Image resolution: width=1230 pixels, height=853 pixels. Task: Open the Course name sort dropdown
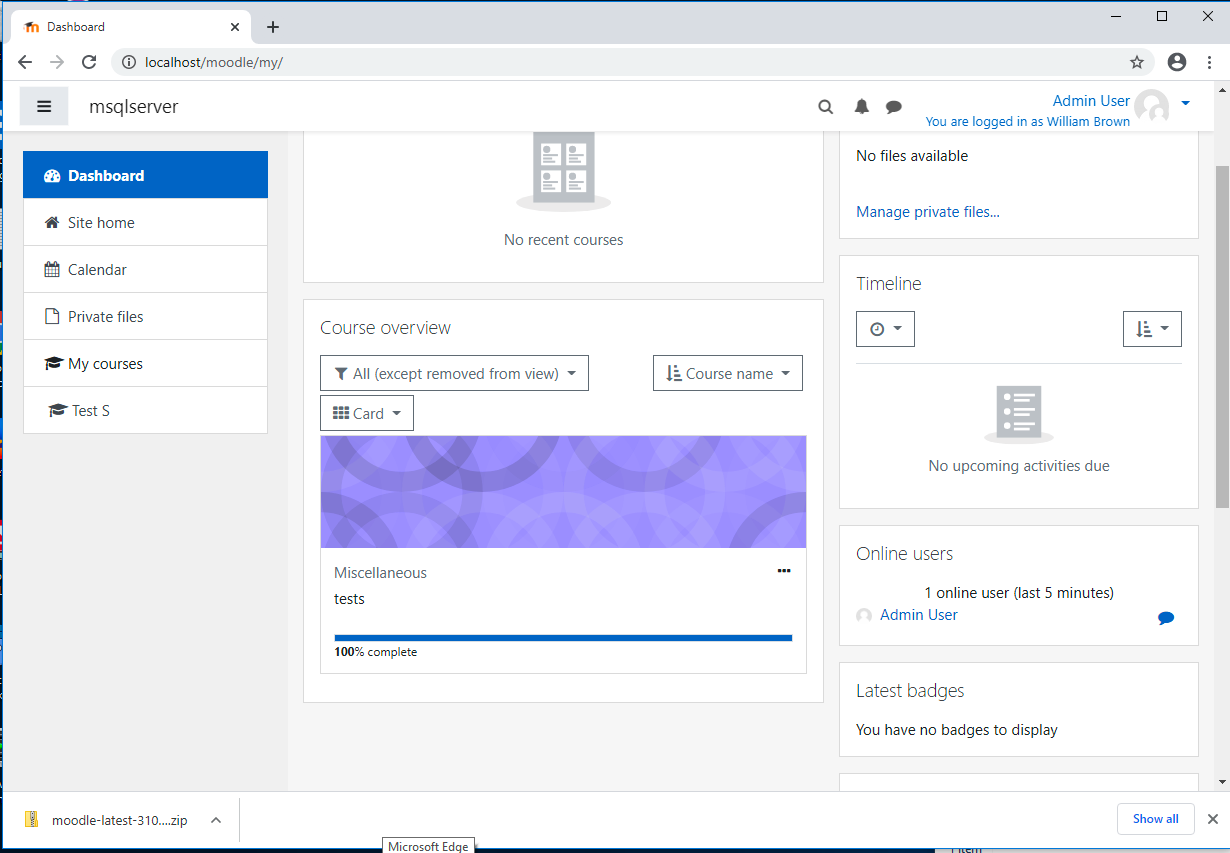pos(728,373)
